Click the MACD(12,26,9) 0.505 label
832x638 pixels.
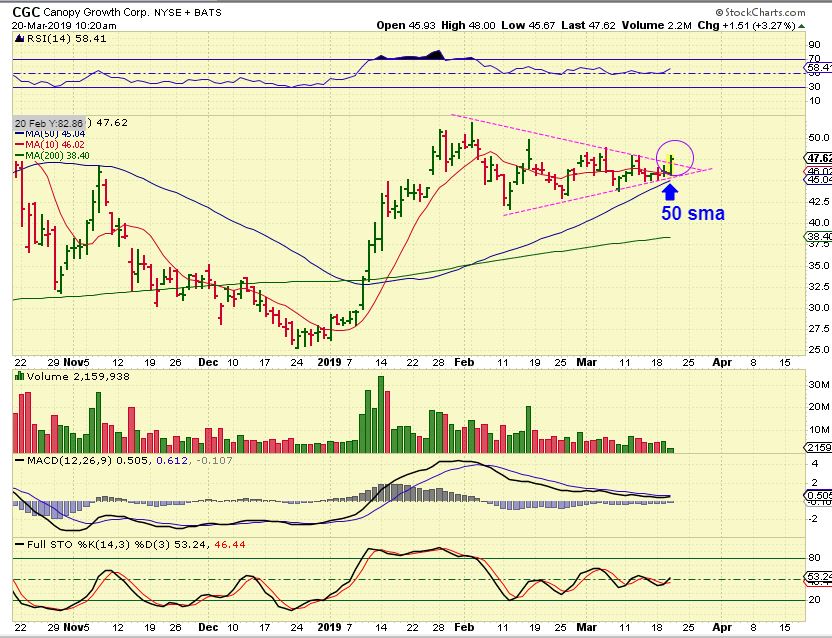coord(88,460)
